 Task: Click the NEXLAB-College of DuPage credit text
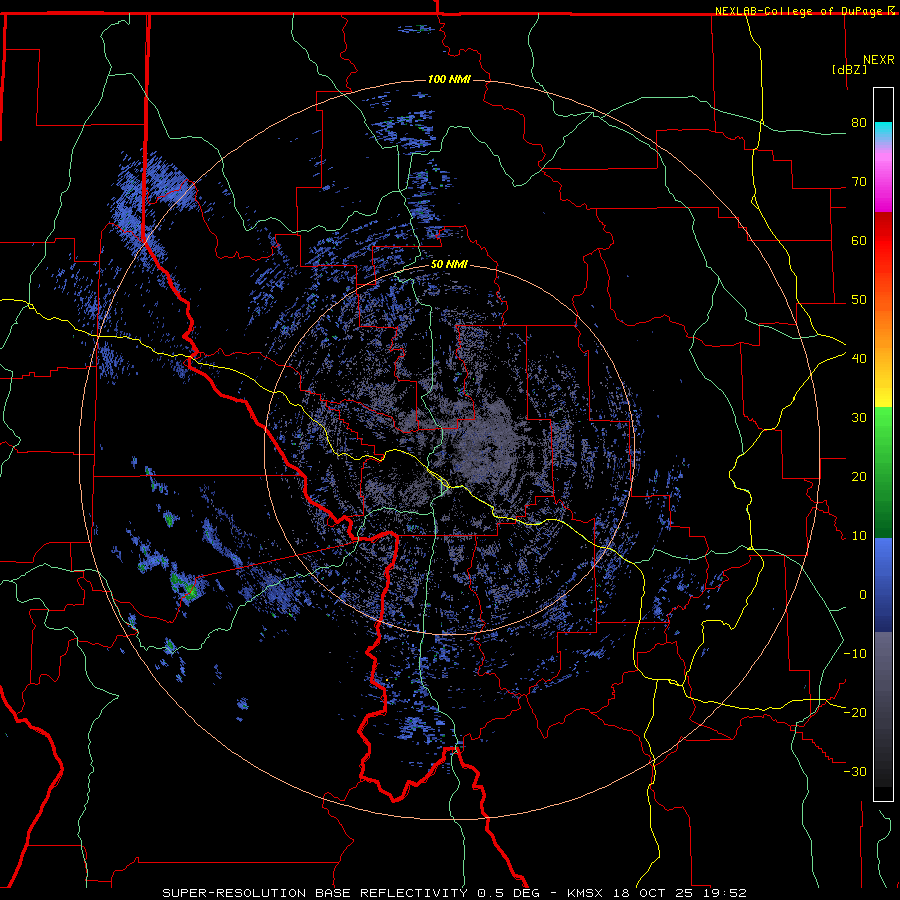pos(798,11)
